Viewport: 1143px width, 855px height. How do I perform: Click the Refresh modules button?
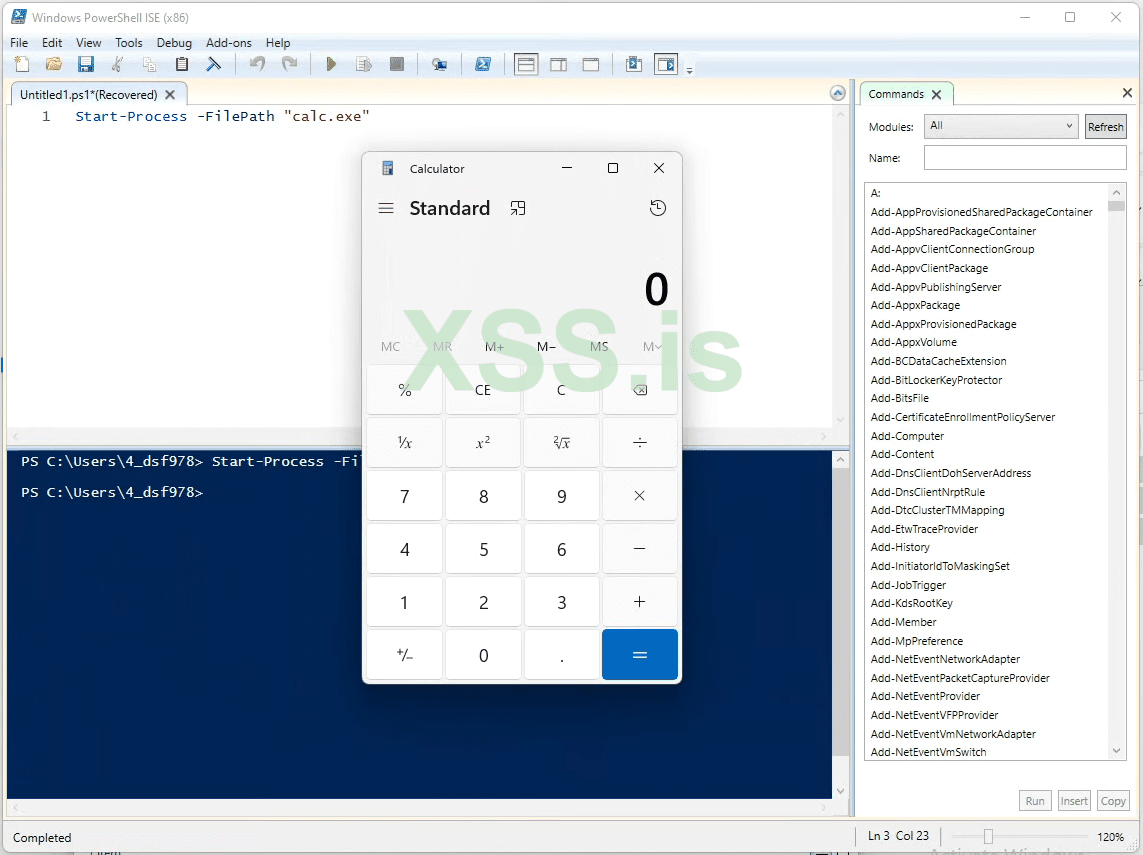coord(1105,127)
